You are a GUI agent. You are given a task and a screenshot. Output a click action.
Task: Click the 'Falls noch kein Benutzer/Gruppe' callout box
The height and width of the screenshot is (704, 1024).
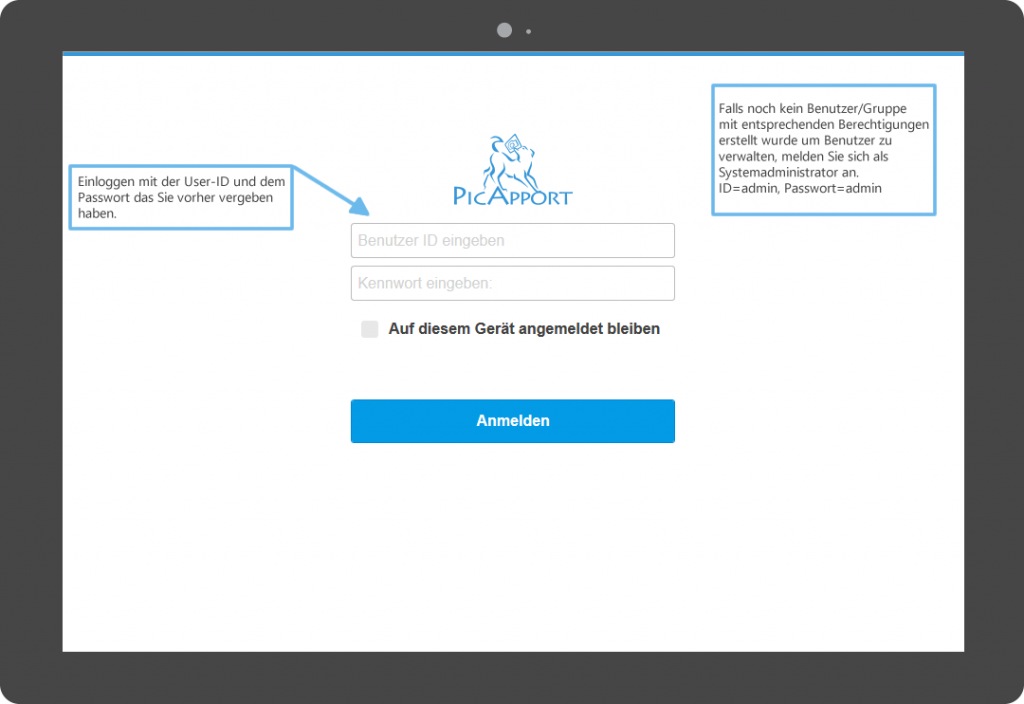point(823,149)
